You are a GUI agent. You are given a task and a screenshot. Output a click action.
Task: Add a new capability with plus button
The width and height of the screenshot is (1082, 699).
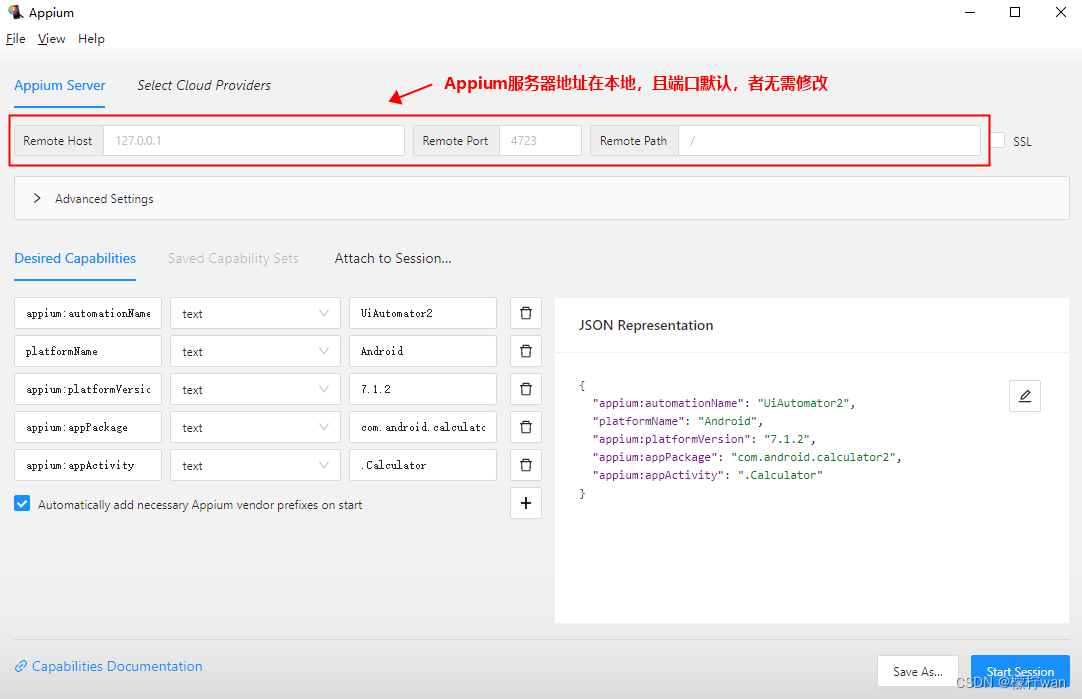(x=526, y=503)
